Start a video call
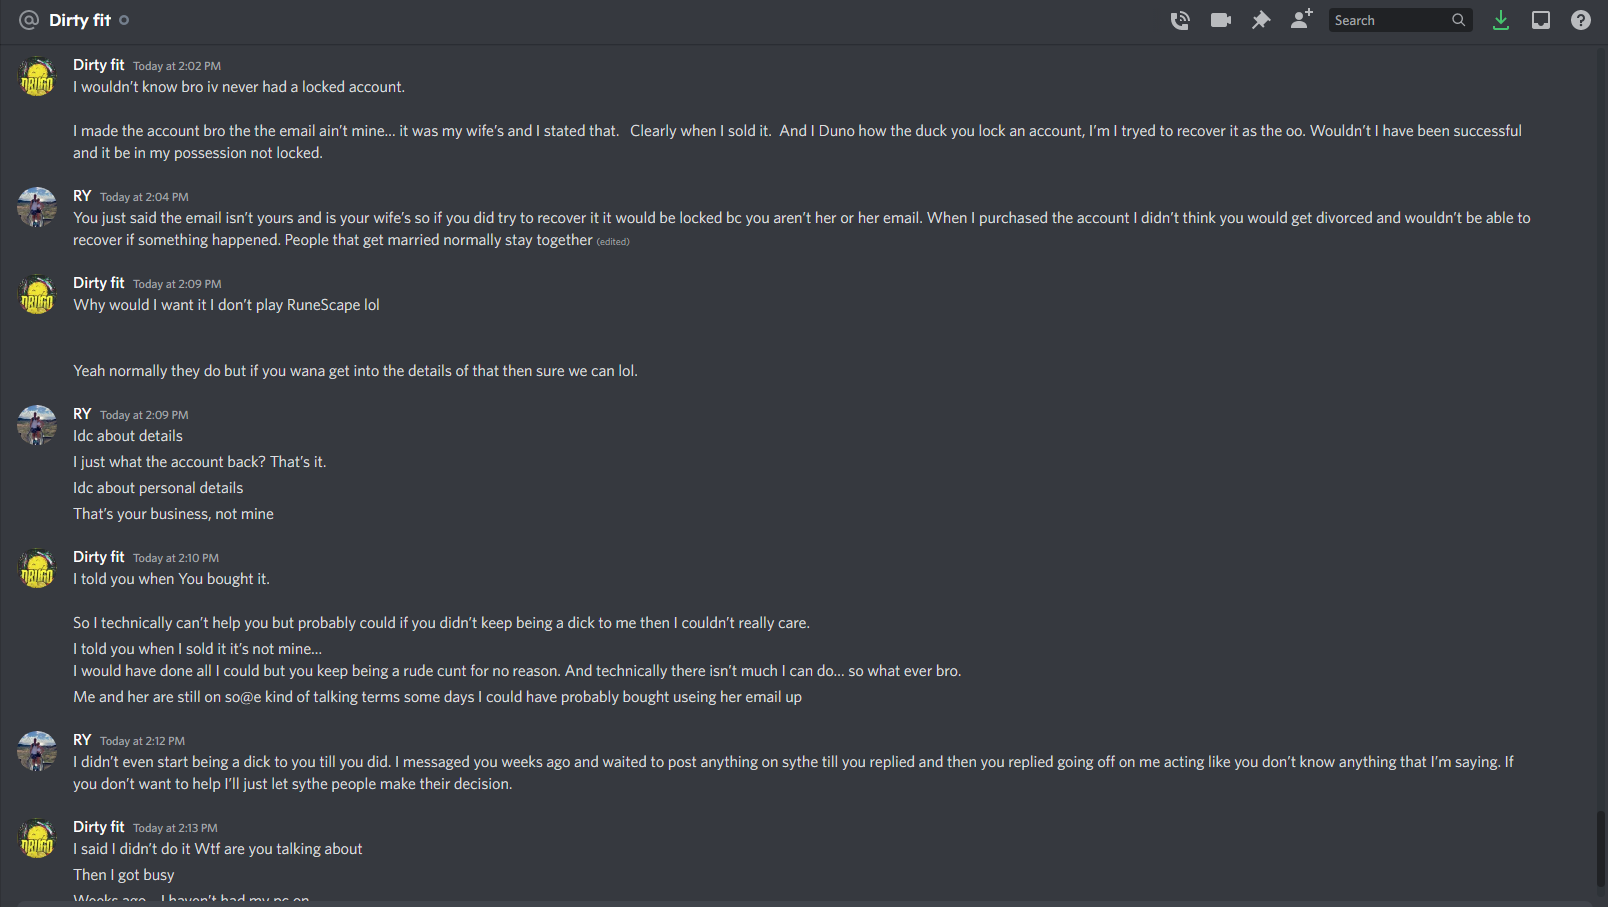Image resolution: width=1608 pixels, height=907 pixels. click(1220, 20)
